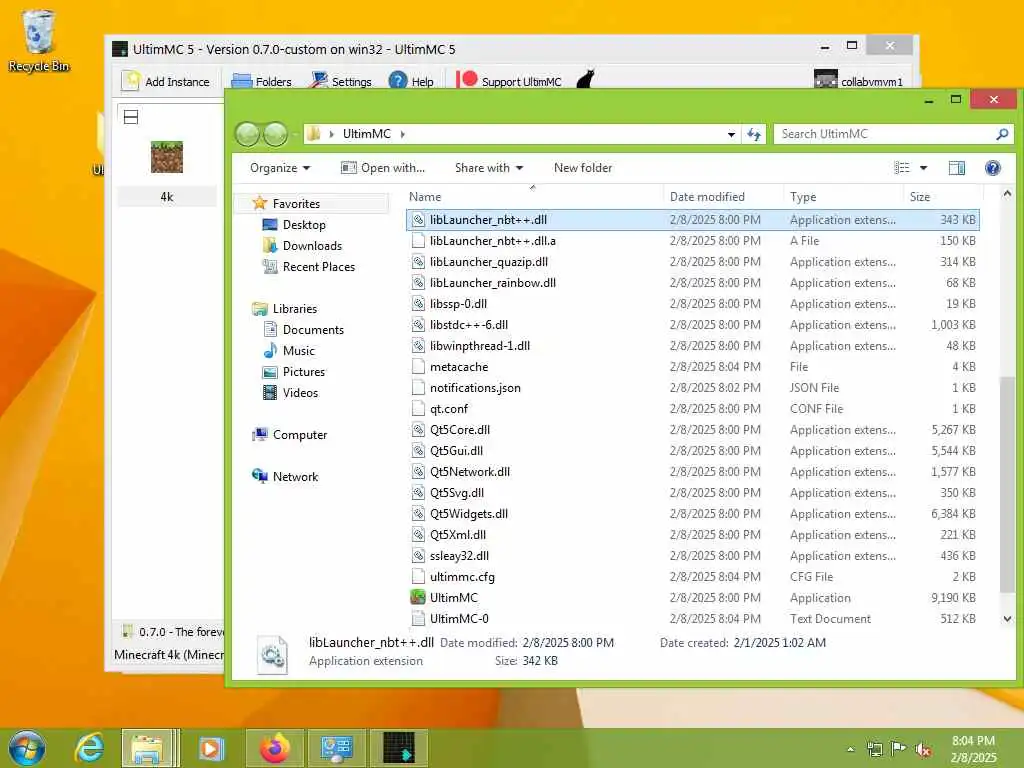Click the black cat icon in UltimMC toolbar
This screenshot has height=768, width=1024.
pyautogui.click(x=586, y=80)
